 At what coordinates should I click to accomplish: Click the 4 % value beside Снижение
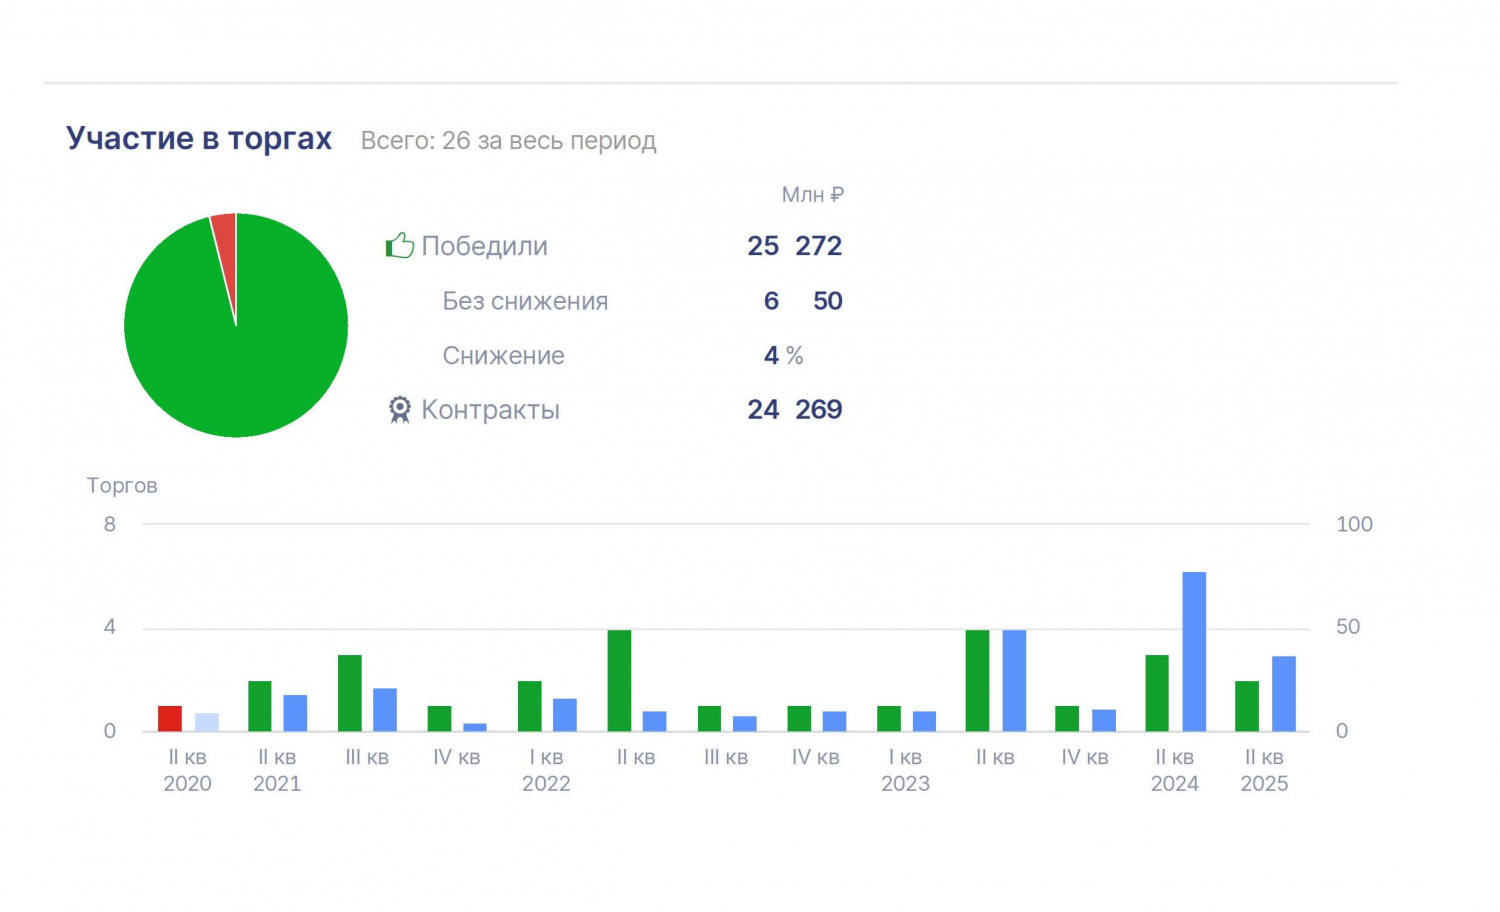click(783, 355)
